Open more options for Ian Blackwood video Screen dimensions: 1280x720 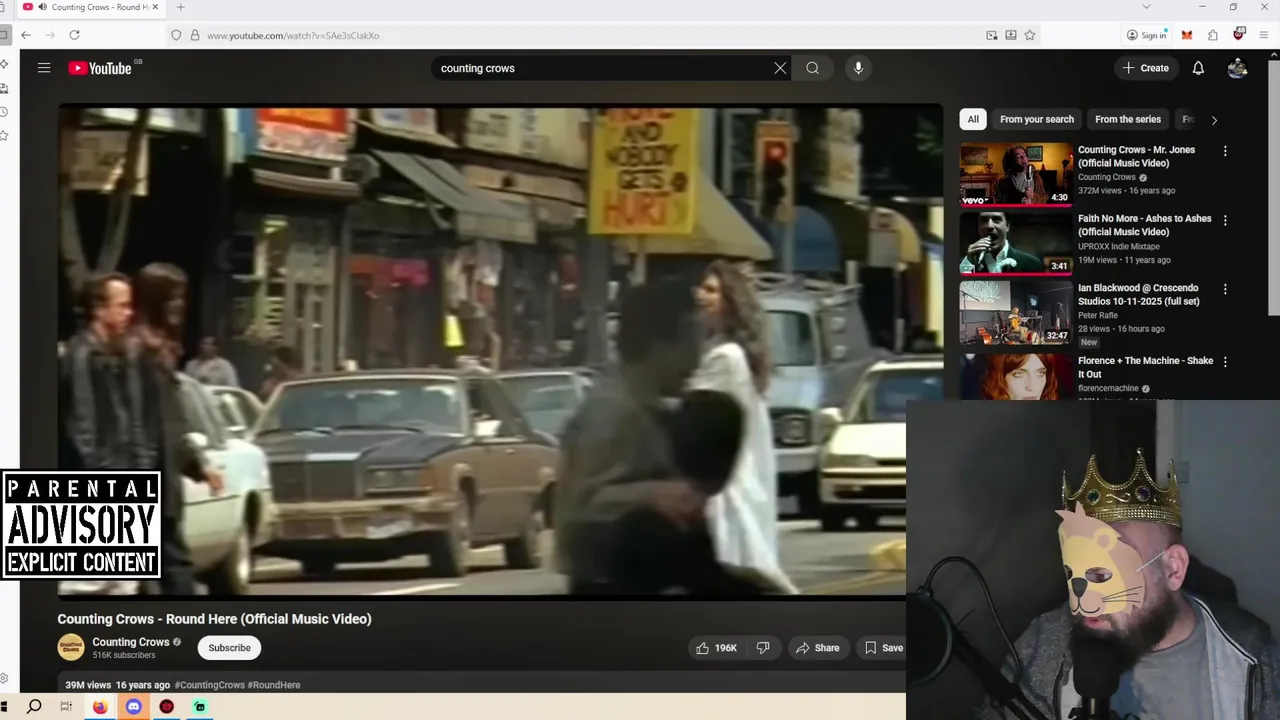pyautogui.click(x=1225, y=289)
